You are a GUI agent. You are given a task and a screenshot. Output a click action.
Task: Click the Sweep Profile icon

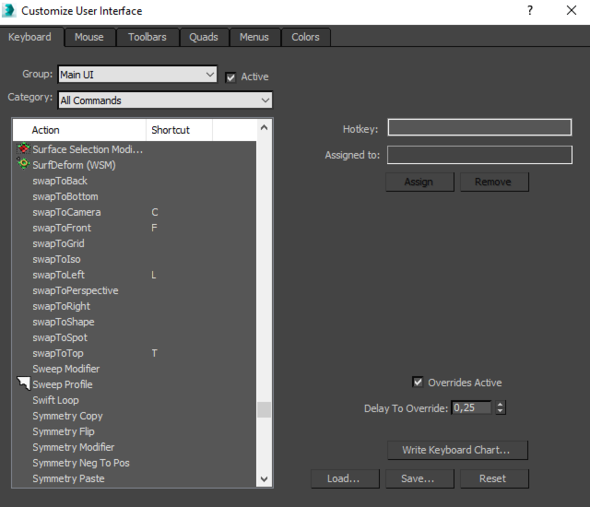(23, 384)
